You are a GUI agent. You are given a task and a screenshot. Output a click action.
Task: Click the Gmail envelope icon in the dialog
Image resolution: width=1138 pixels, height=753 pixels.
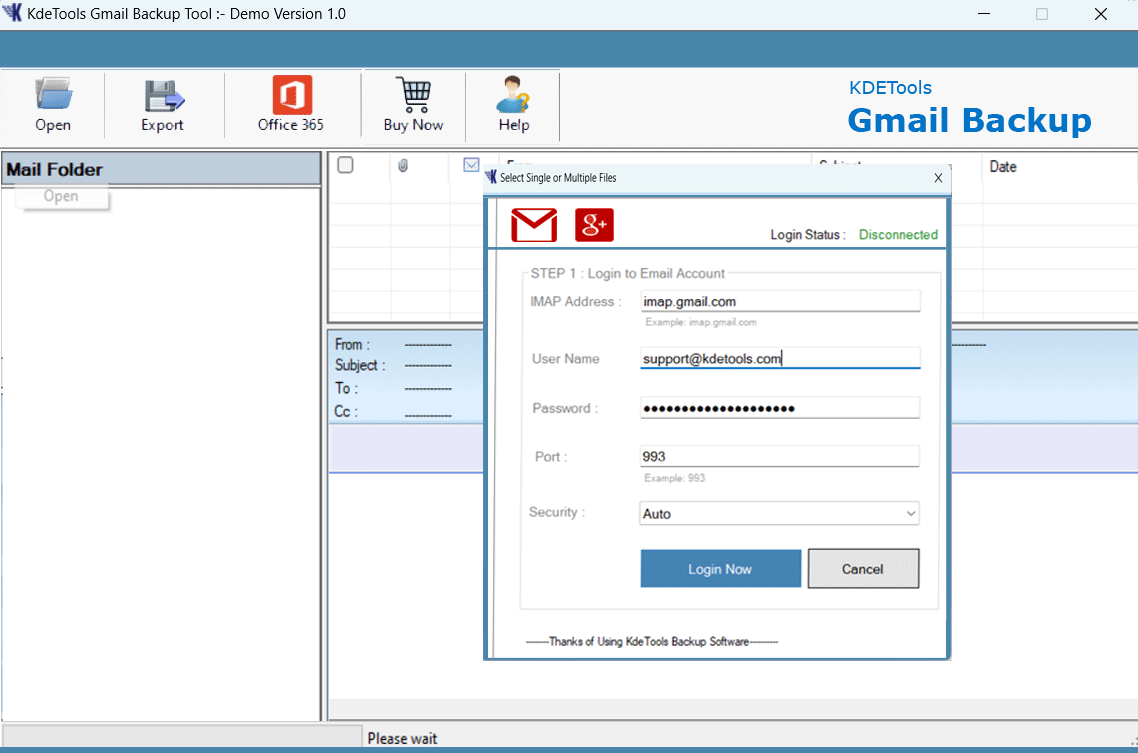click(x=533, y=225)
